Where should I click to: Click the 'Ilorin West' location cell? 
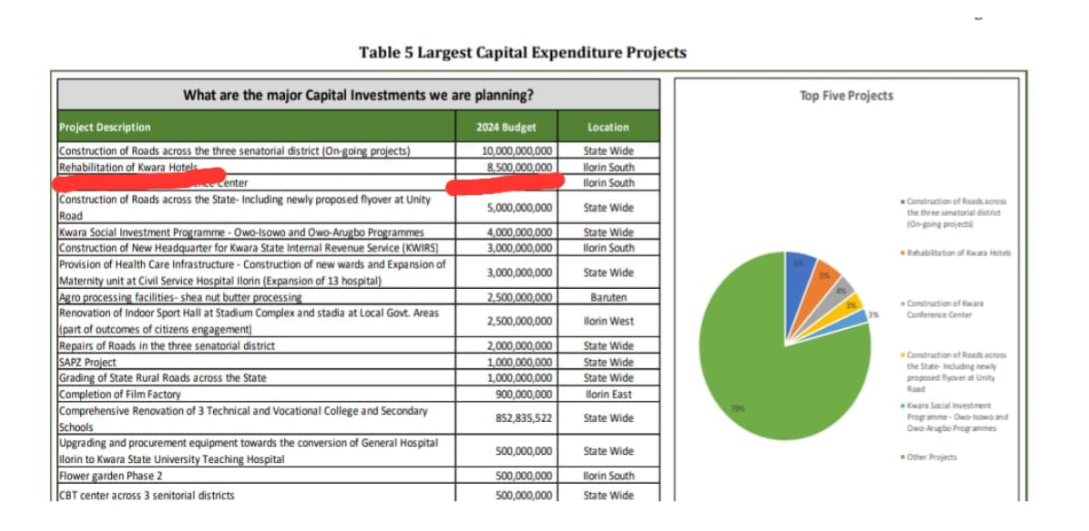point(608,321)
